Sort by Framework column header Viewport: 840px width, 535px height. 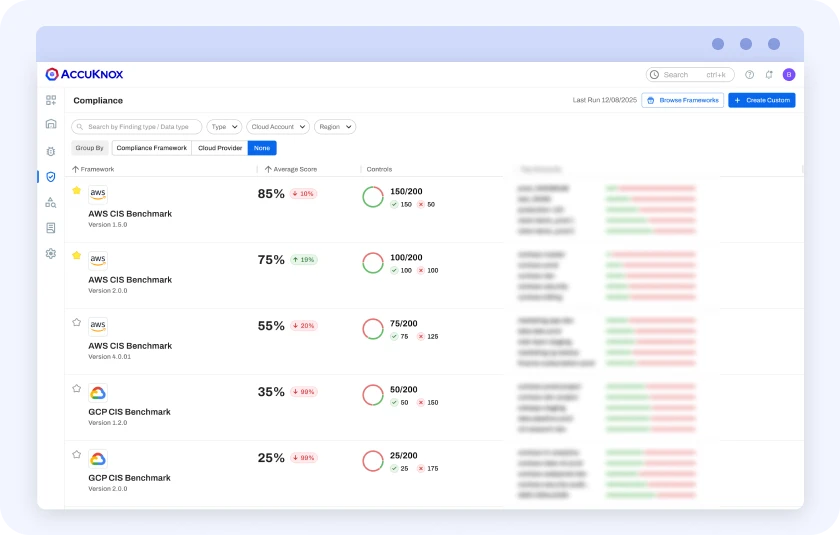[x=93, y=169]
